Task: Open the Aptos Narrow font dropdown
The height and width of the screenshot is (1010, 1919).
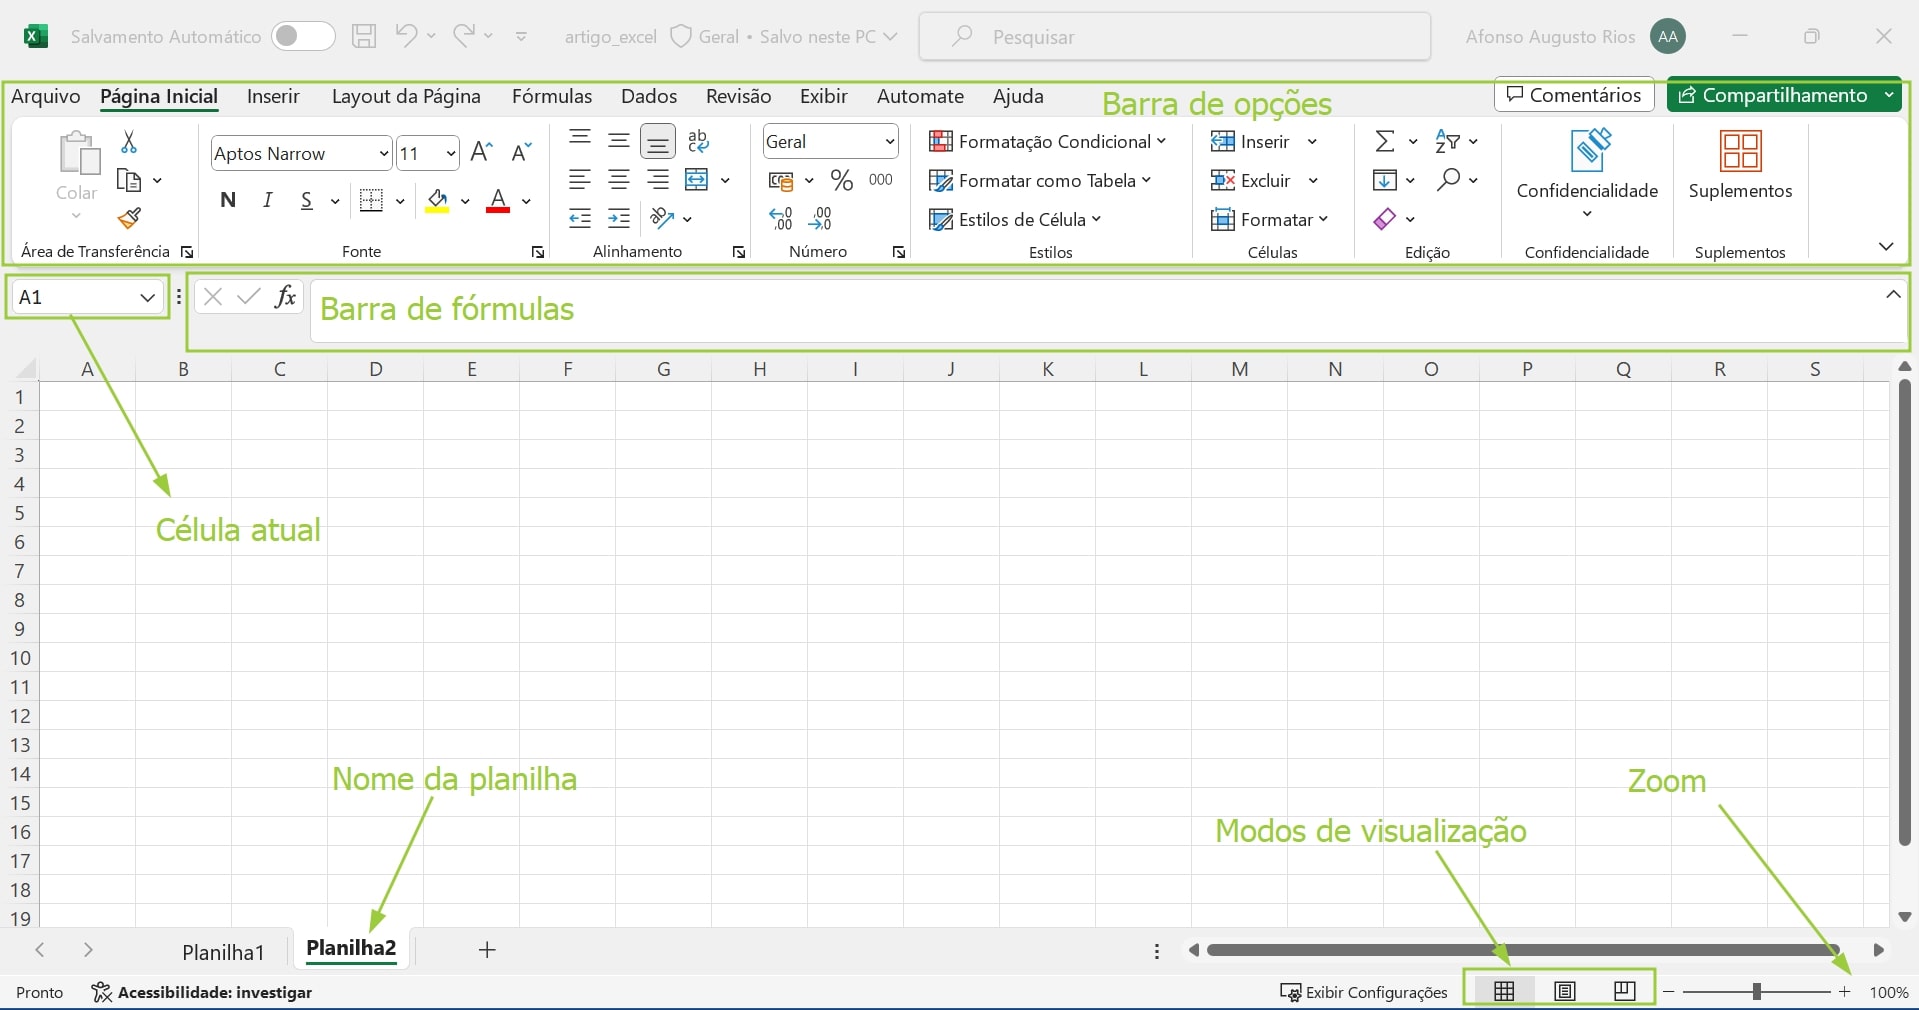Action: click(x=383, y=153)
